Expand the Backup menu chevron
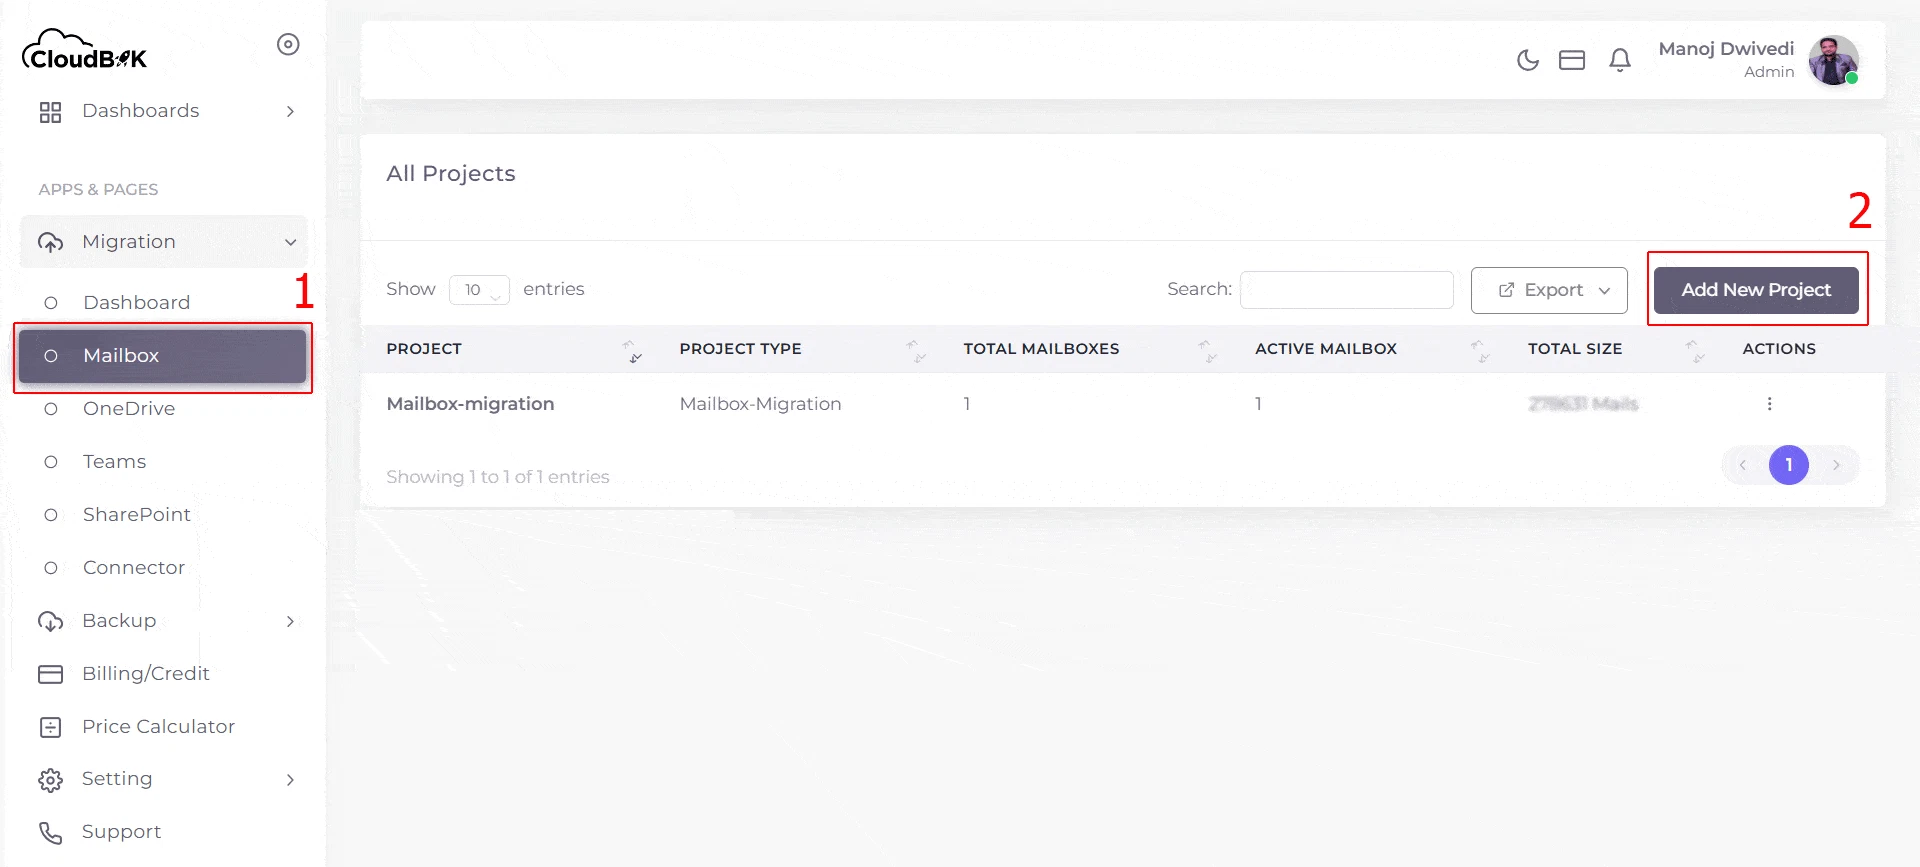Image resolution: width=1920 pixels, height=867 pixels. (290, 621)
